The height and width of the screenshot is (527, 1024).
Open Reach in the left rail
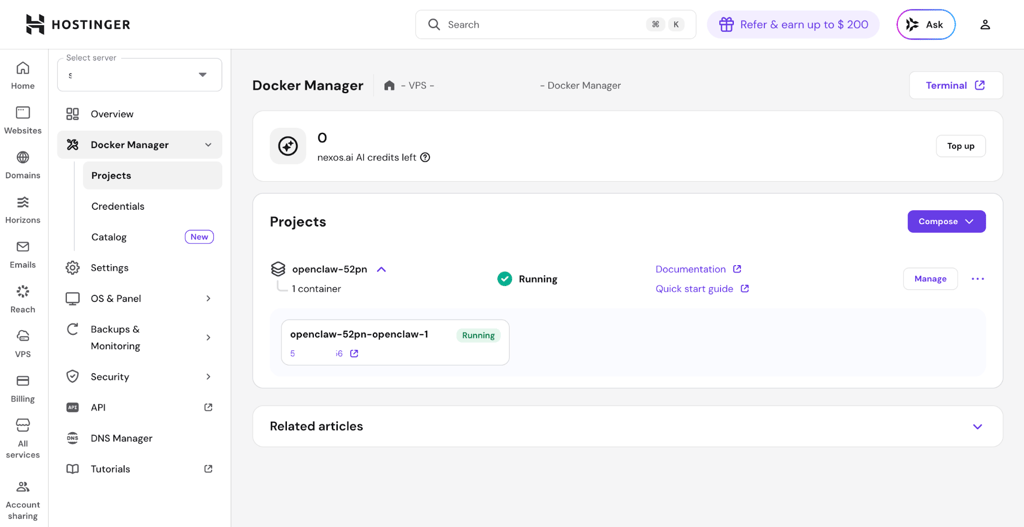(x=23, y=299)
